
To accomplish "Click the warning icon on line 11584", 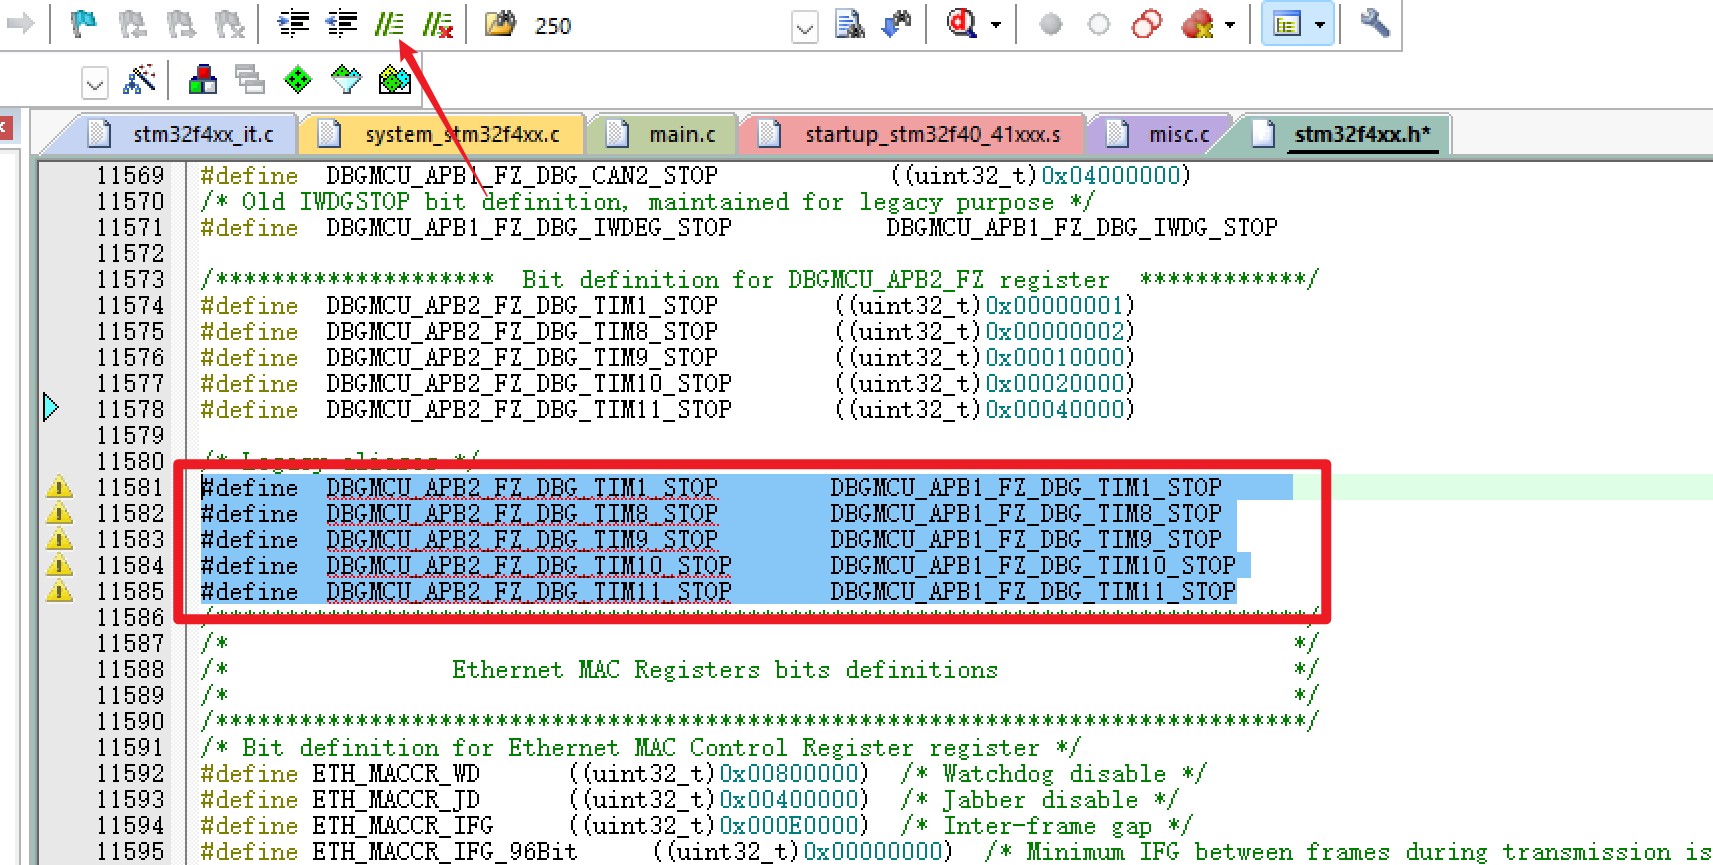I will (59, 565).
